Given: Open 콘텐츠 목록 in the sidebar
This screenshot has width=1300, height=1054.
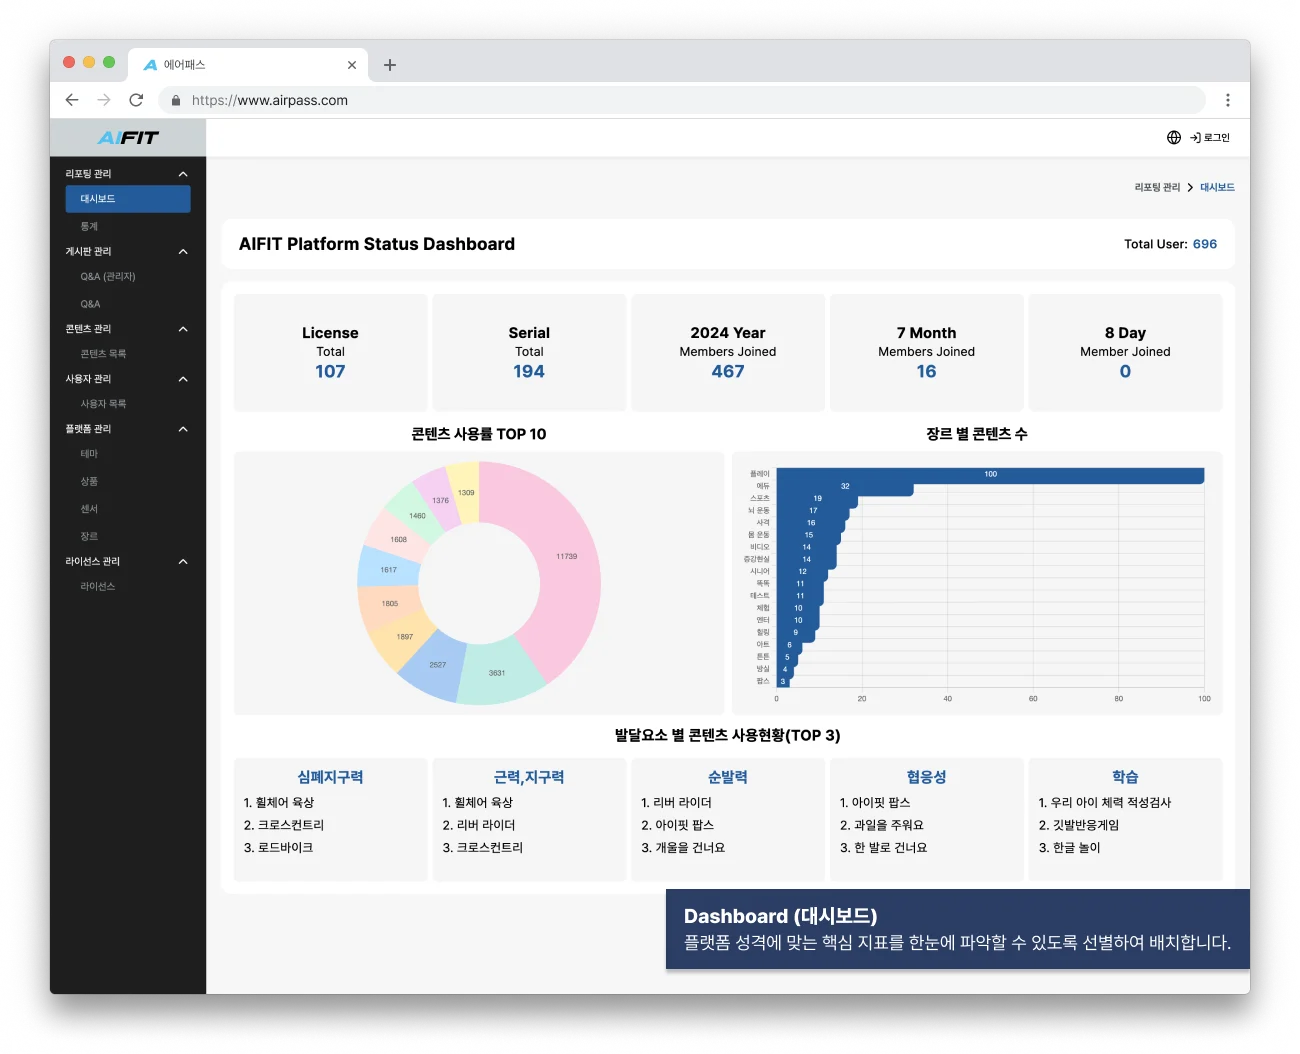Looking at the screenshot, I should [x=103, y=354].
